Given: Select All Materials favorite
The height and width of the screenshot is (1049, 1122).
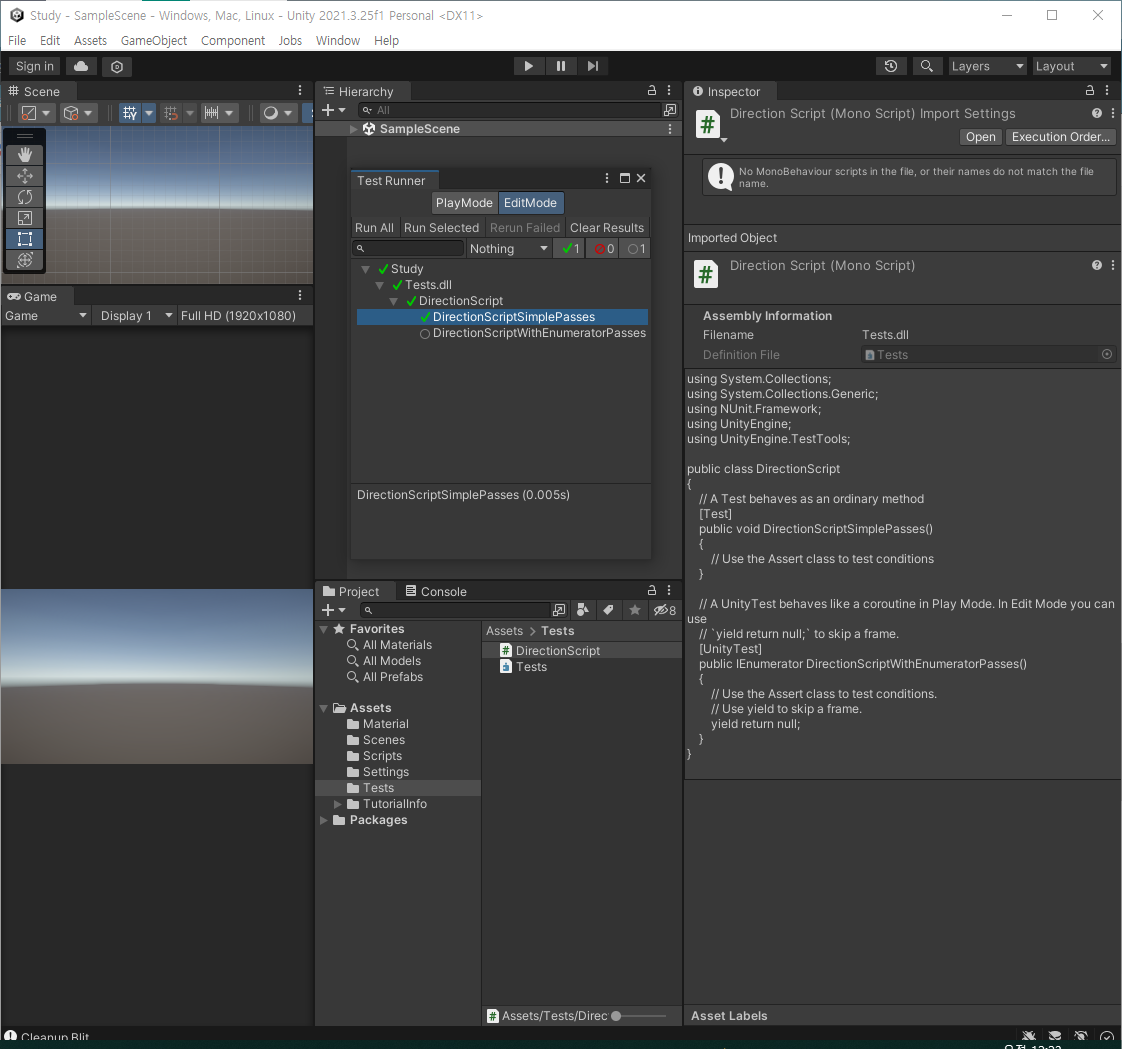Looking at the screenshot, I should pos(397,645).
